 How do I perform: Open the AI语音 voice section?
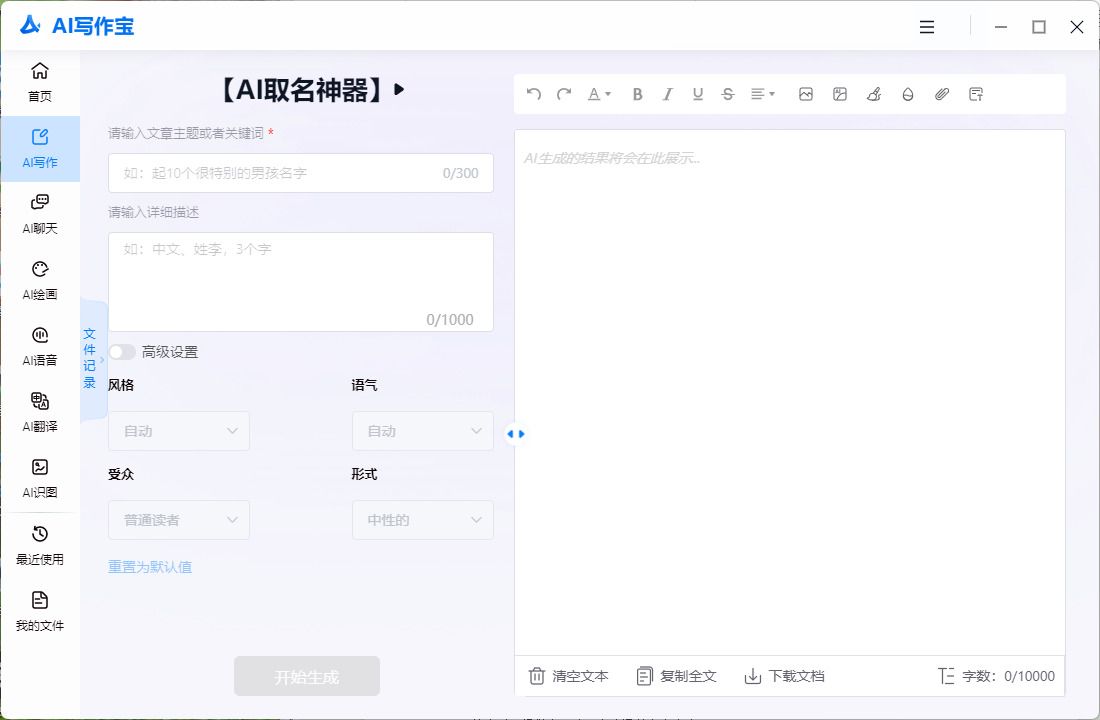pyautogui.click(x=40, y=347)
